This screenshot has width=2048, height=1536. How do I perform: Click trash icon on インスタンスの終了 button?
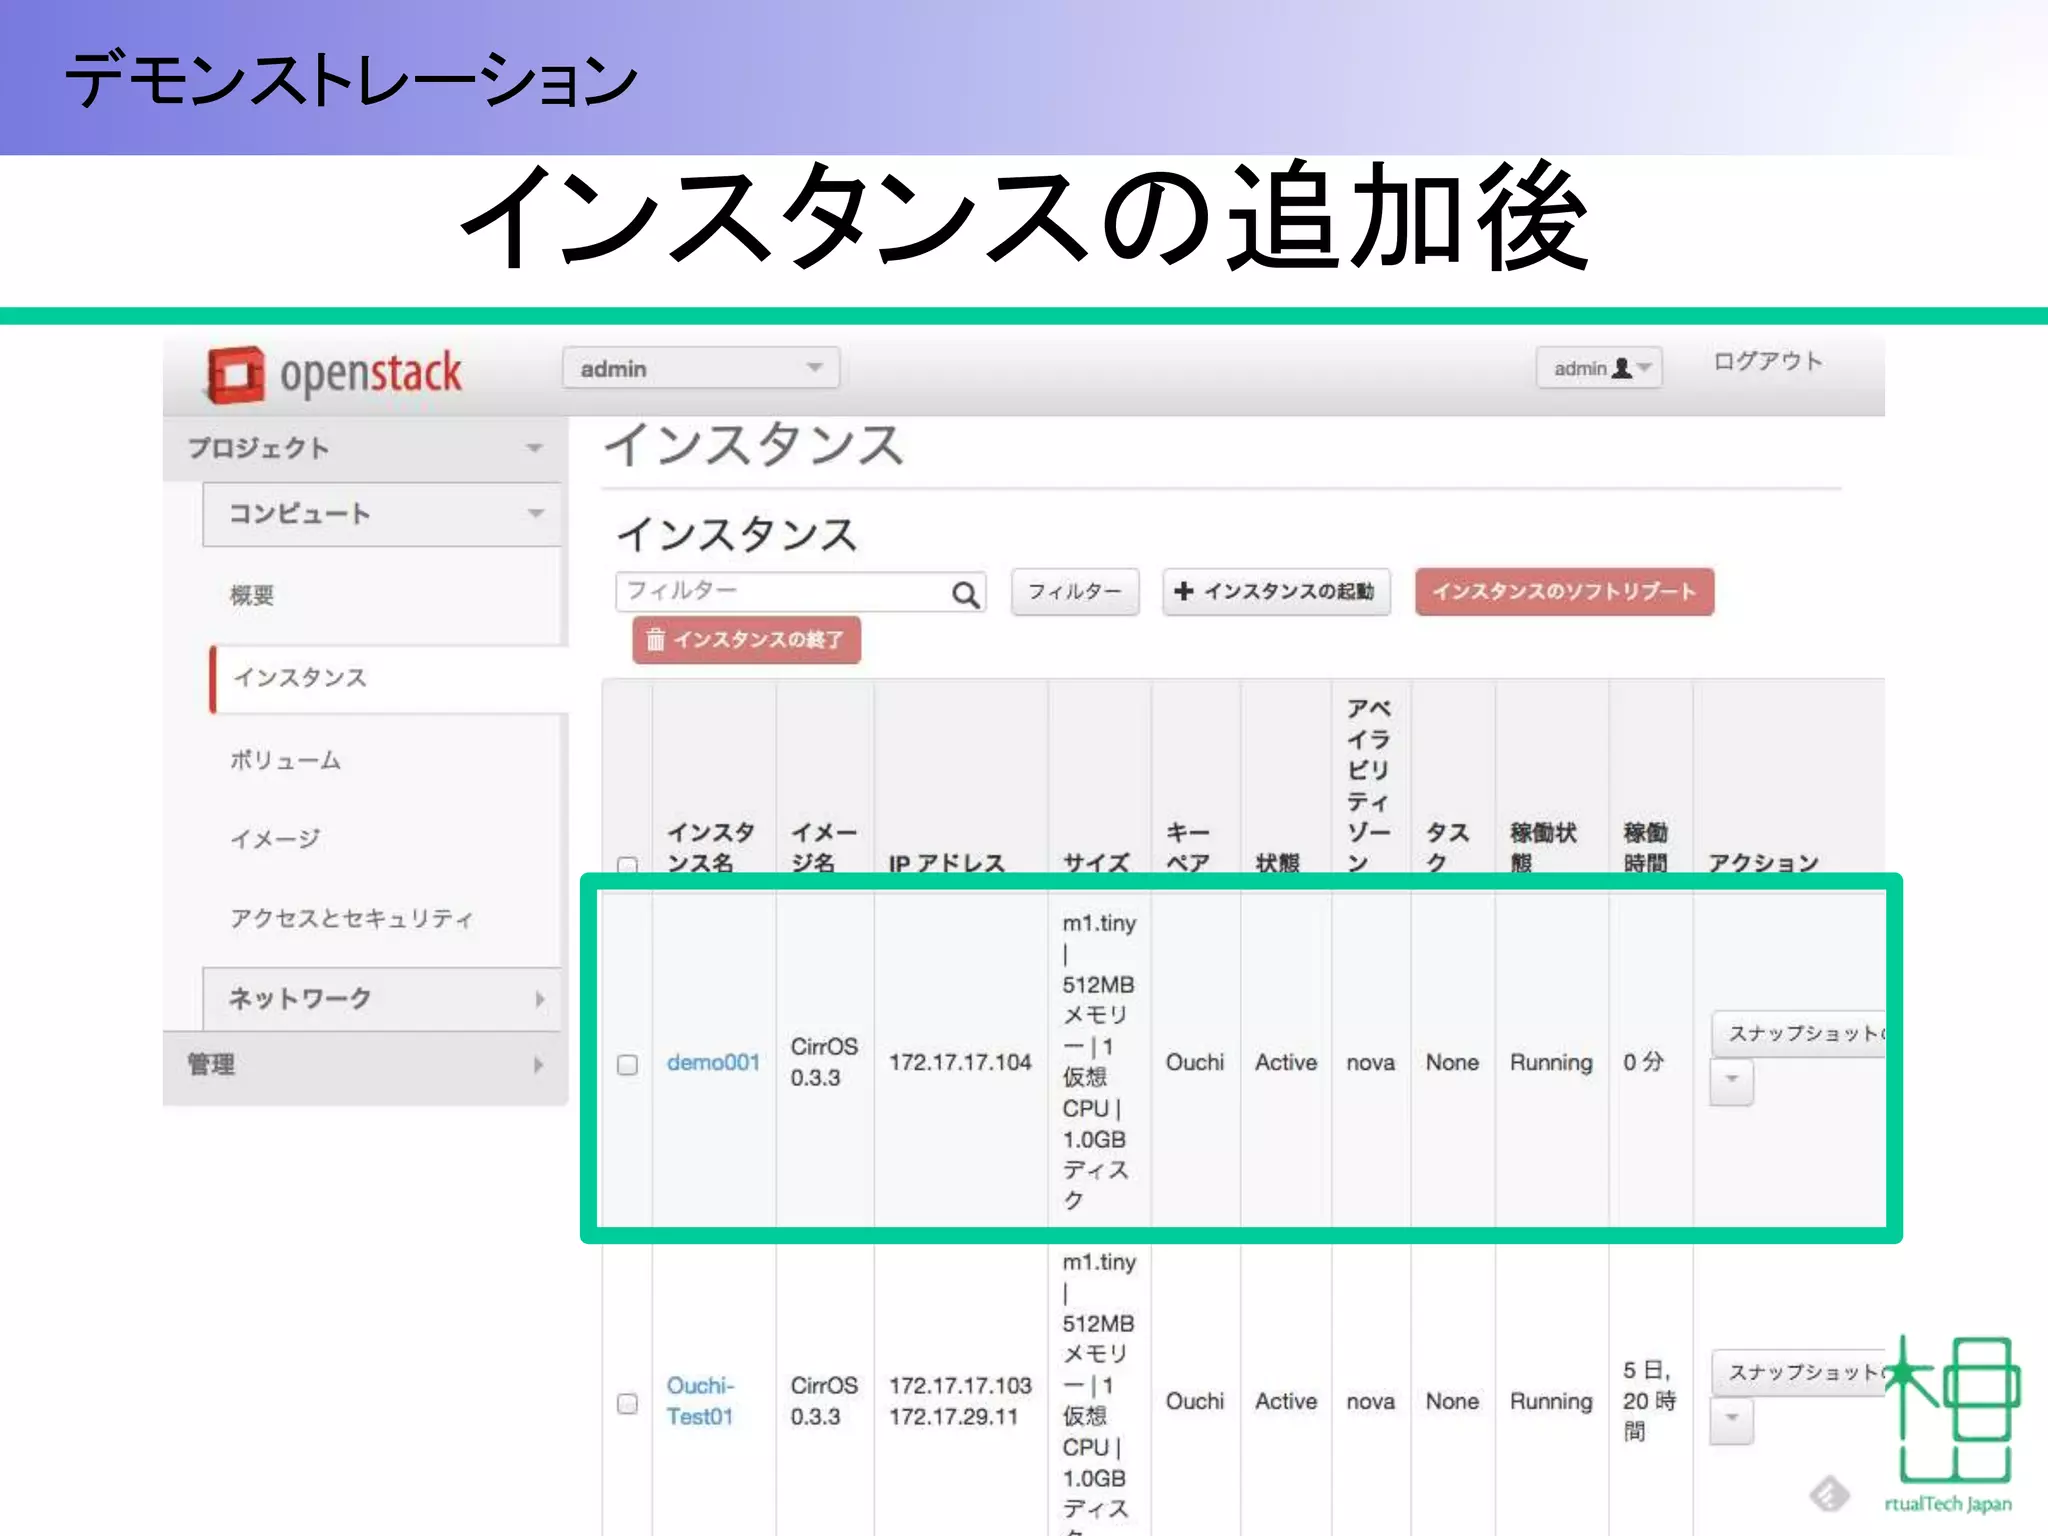(x=655, y=640)
